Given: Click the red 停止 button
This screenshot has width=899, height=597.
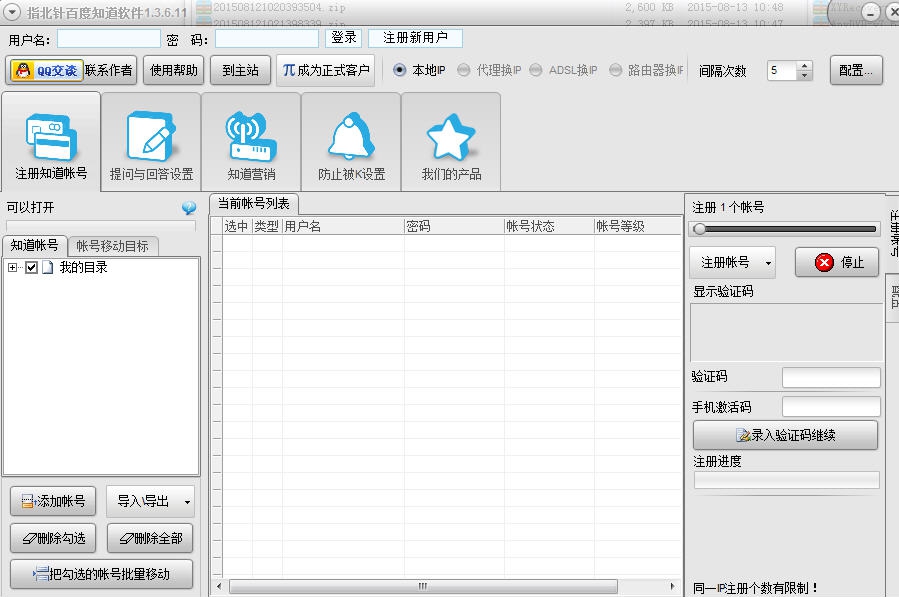Looking at the screenshot, I should (x=836, y=261).
